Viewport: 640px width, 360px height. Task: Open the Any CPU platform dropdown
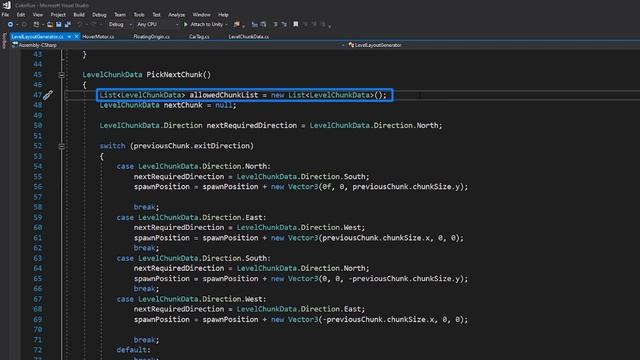158,24
